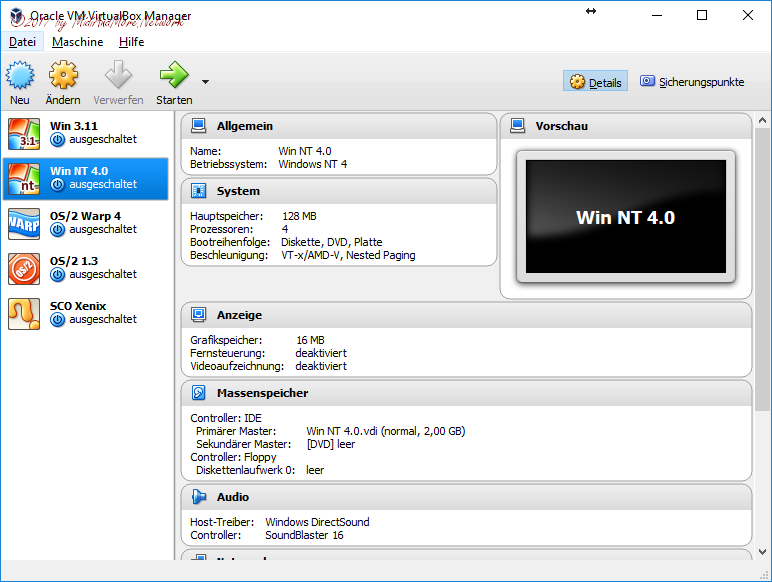Select the OS/2 Warp 4 machine icon

coord(24,223)
